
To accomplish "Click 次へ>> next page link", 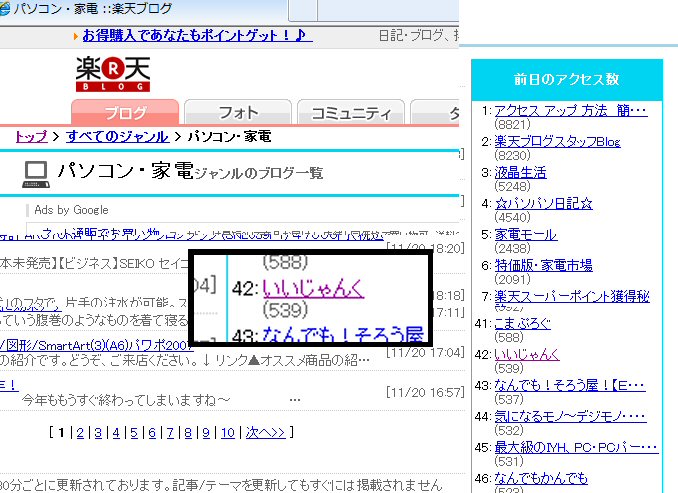I will pyautogui.click(x=265, y=432).
